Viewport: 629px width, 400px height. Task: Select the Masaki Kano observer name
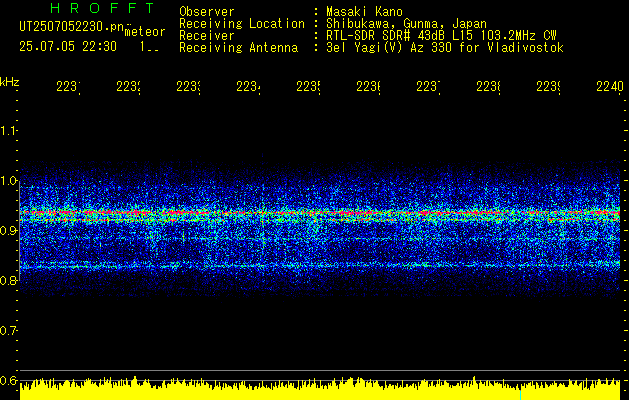coord(364,11)
